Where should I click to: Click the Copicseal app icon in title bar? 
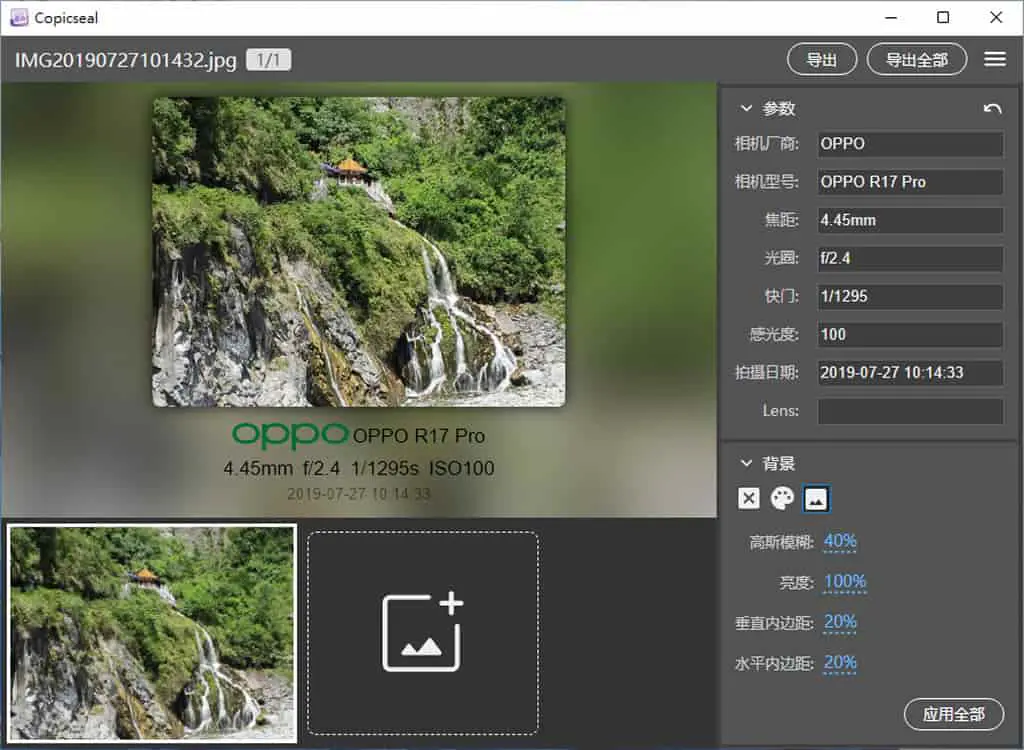coord(19,18)
